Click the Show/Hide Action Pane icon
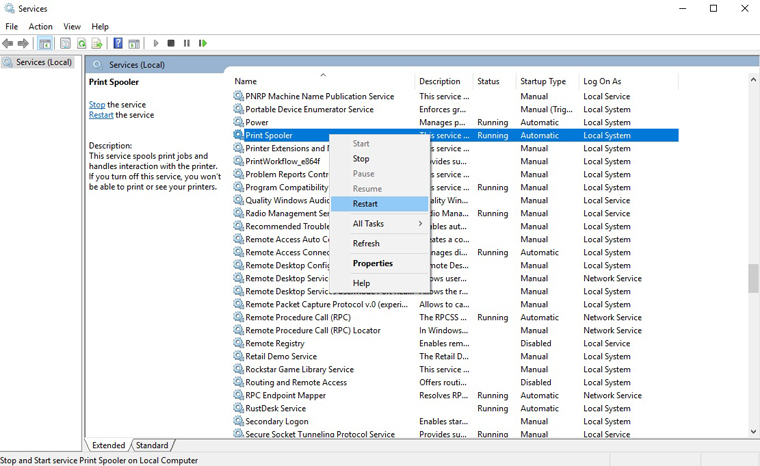This screenshot has height=466, width=760. click(x=134, y=44)
